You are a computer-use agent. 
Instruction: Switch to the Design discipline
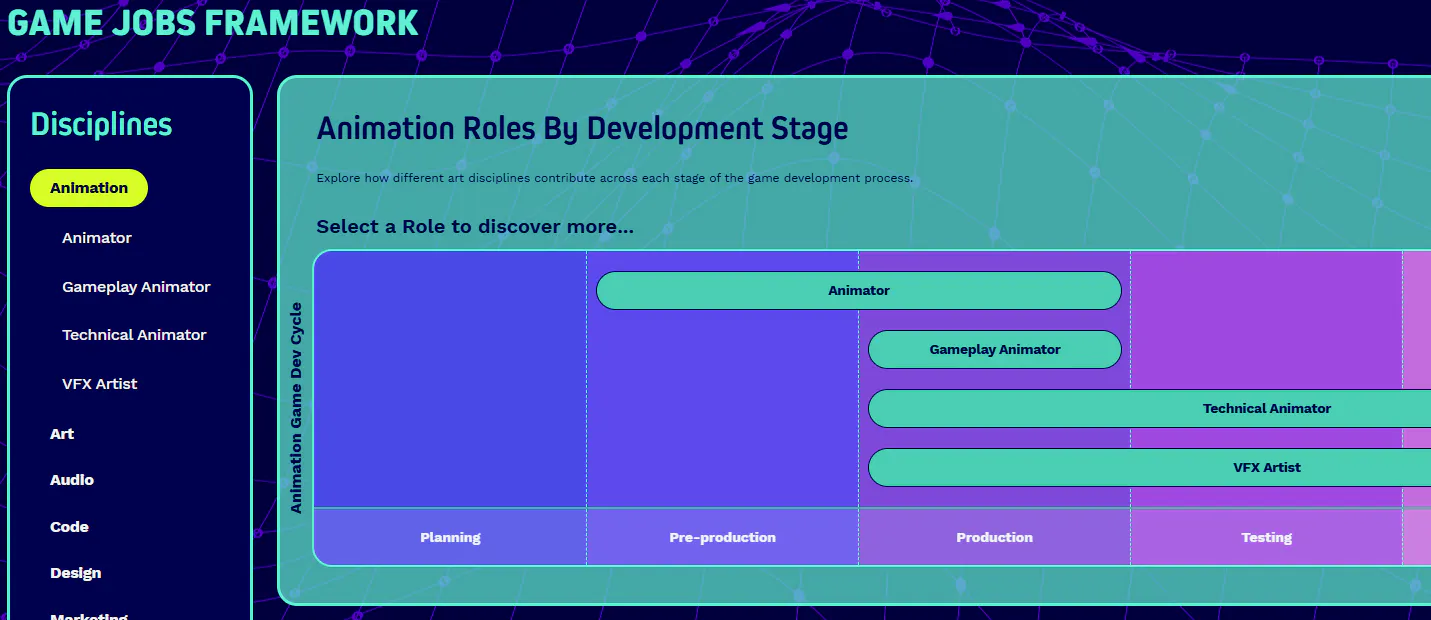coord(76,573)
